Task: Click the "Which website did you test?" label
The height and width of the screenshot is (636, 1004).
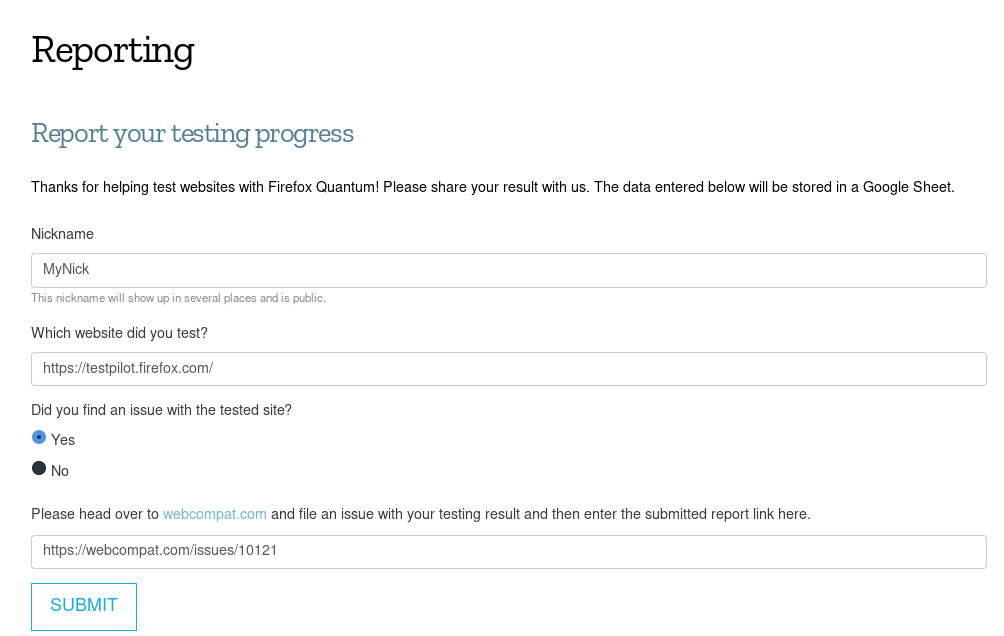Action: click(119, 332)
